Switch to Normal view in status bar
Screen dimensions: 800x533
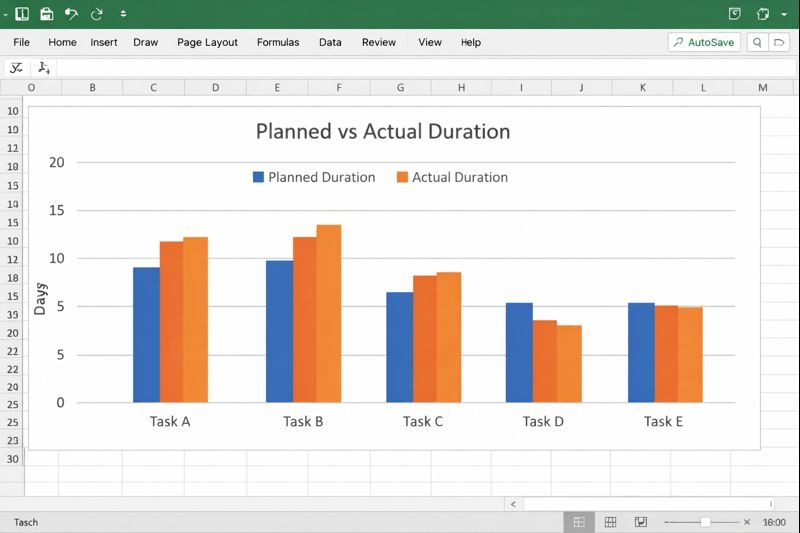578,522
